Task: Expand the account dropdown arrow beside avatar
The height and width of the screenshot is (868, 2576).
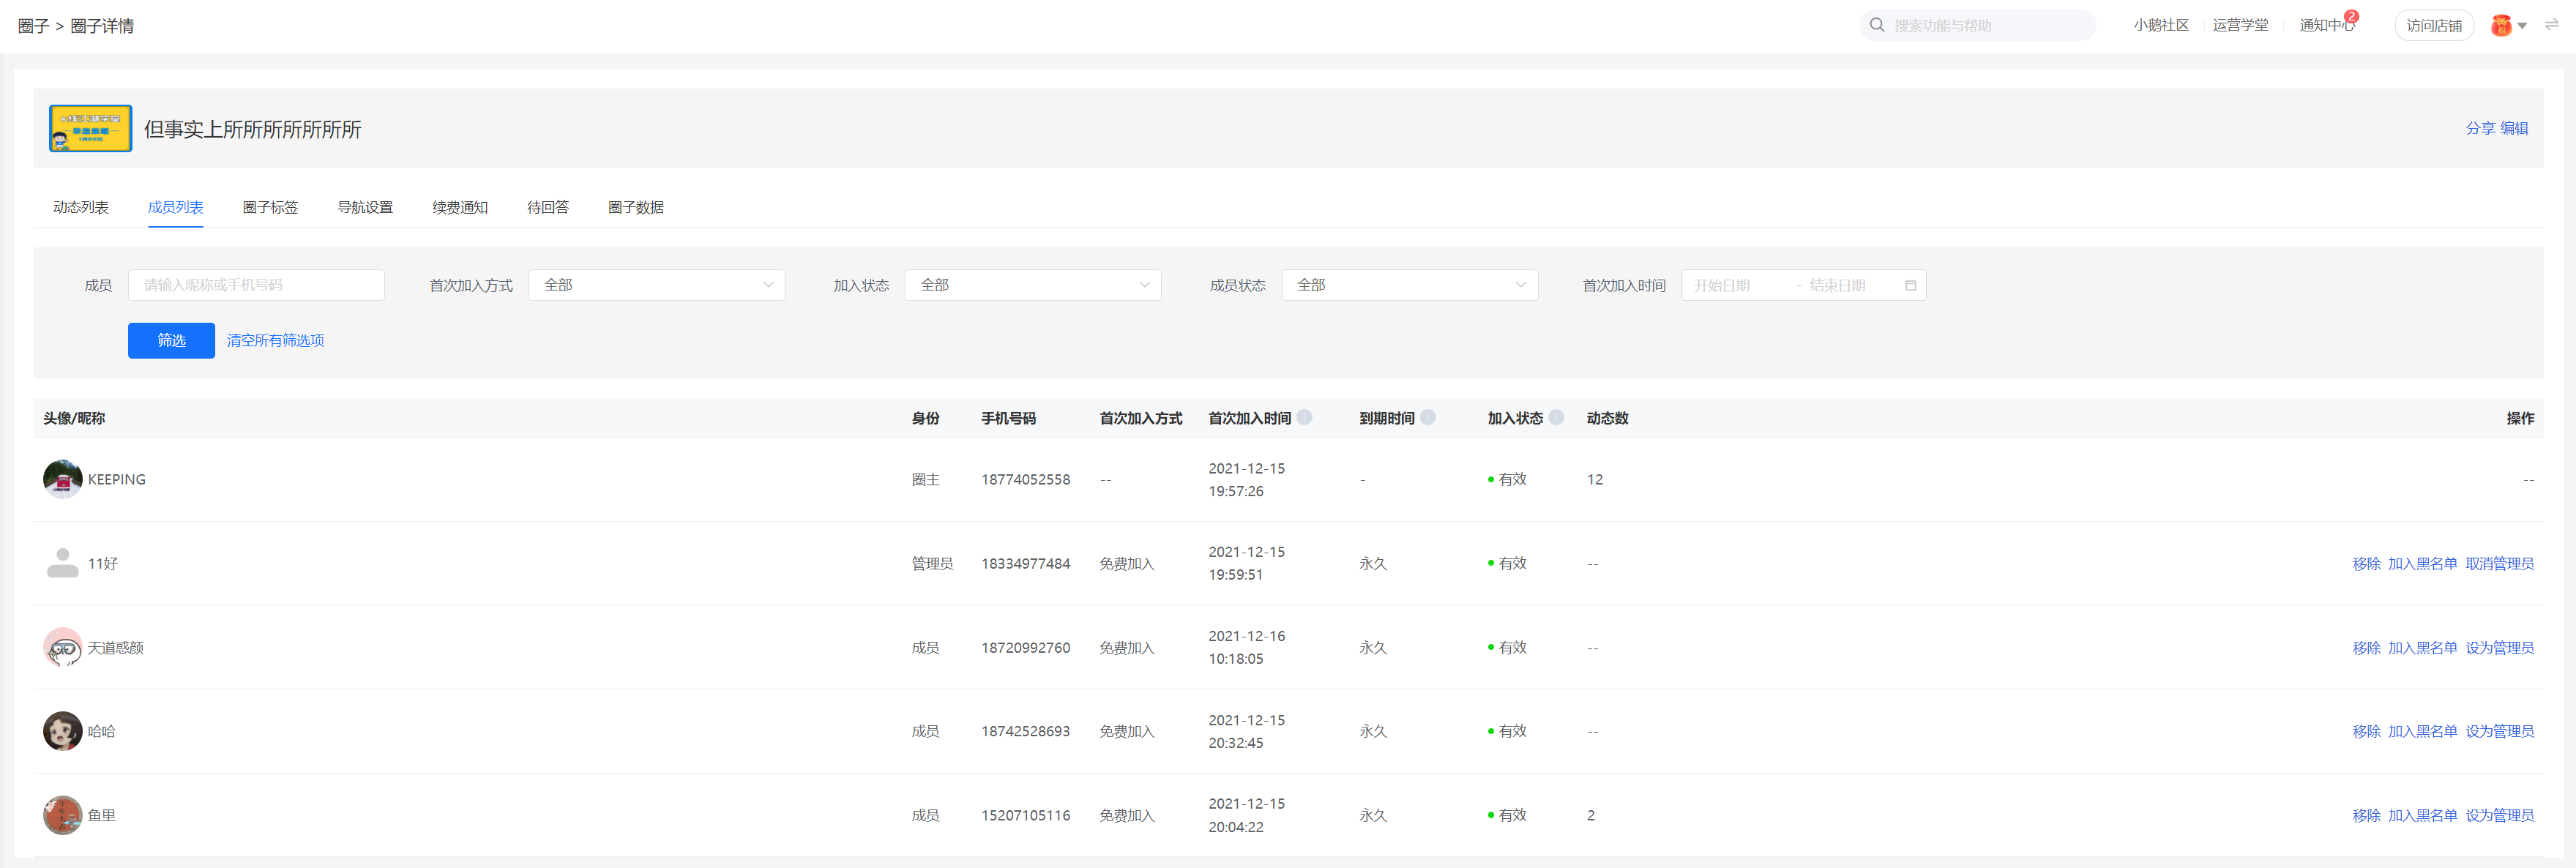Action: coord(2522,26)
